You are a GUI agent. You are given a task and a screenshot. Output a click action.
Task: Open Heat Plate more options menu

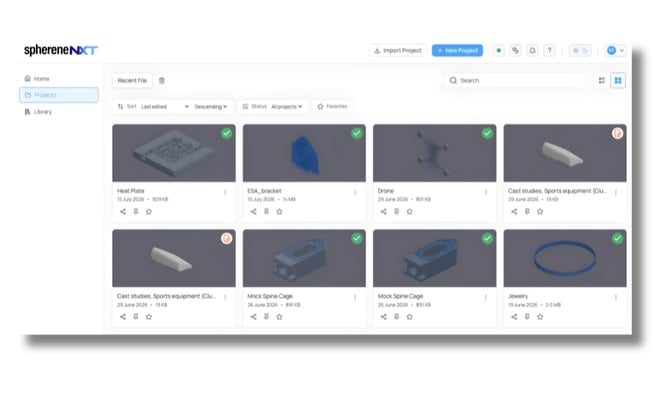point(225,192)
